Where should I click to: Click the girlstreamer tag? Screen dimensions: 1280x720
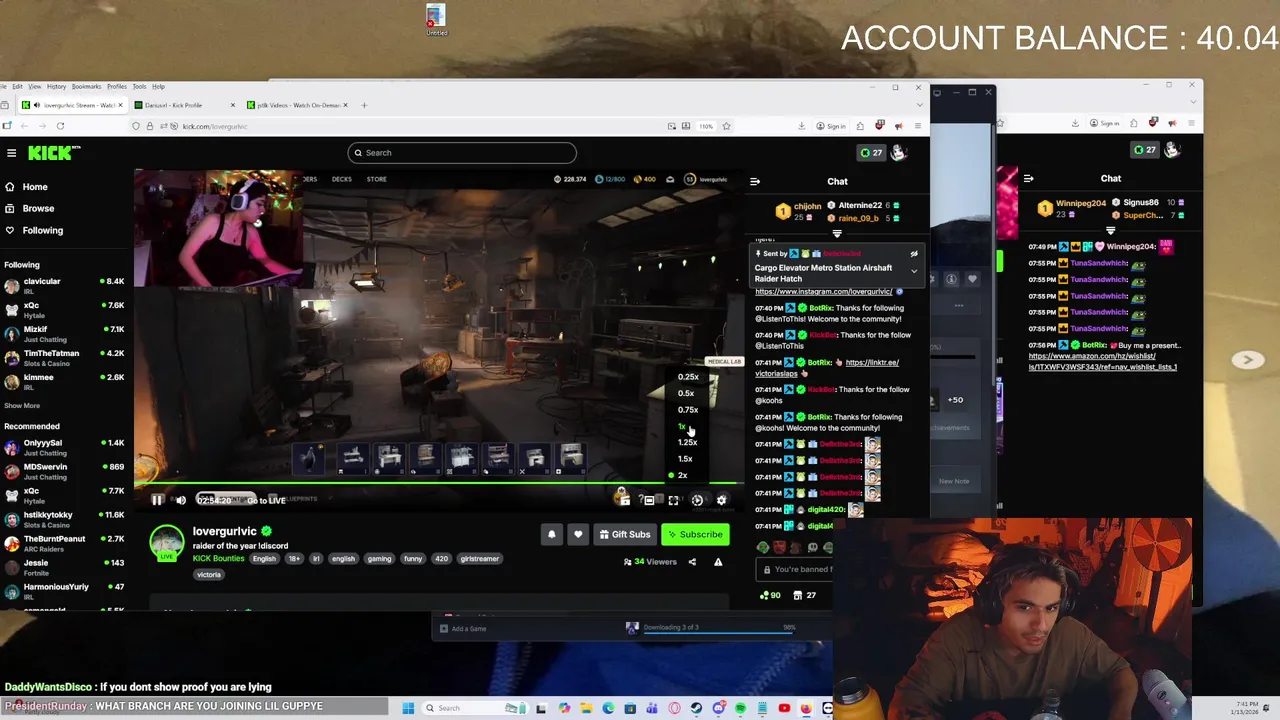[x=480, y=559]
